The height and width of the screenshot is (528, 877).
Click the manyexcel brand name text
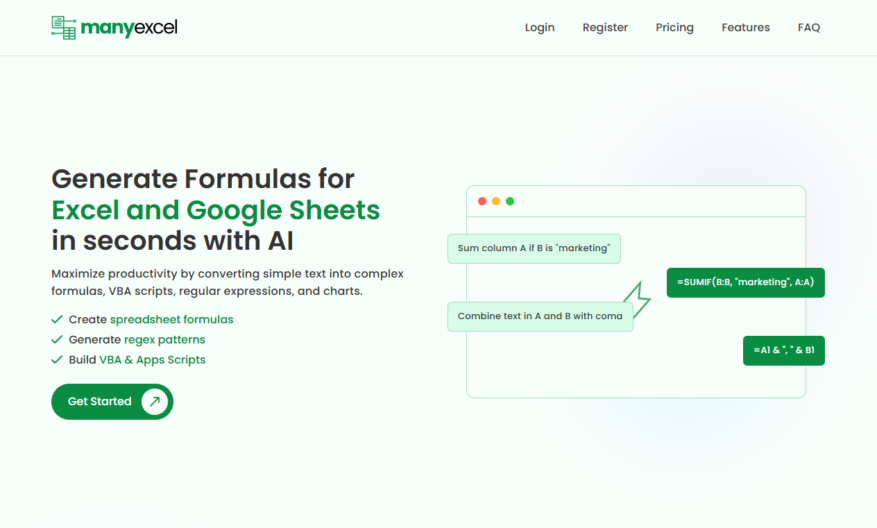pyautogui.click(x=129, y=27)
